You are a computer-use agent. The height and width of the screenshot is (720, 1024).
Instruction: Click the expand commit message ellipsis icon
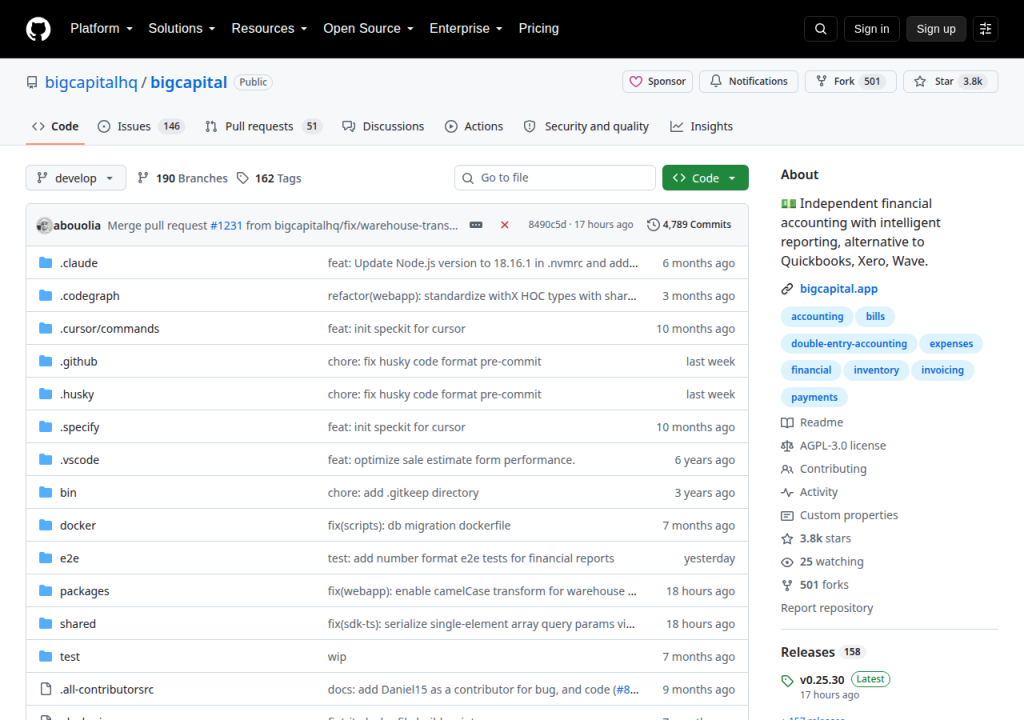[x=476, y=225]
